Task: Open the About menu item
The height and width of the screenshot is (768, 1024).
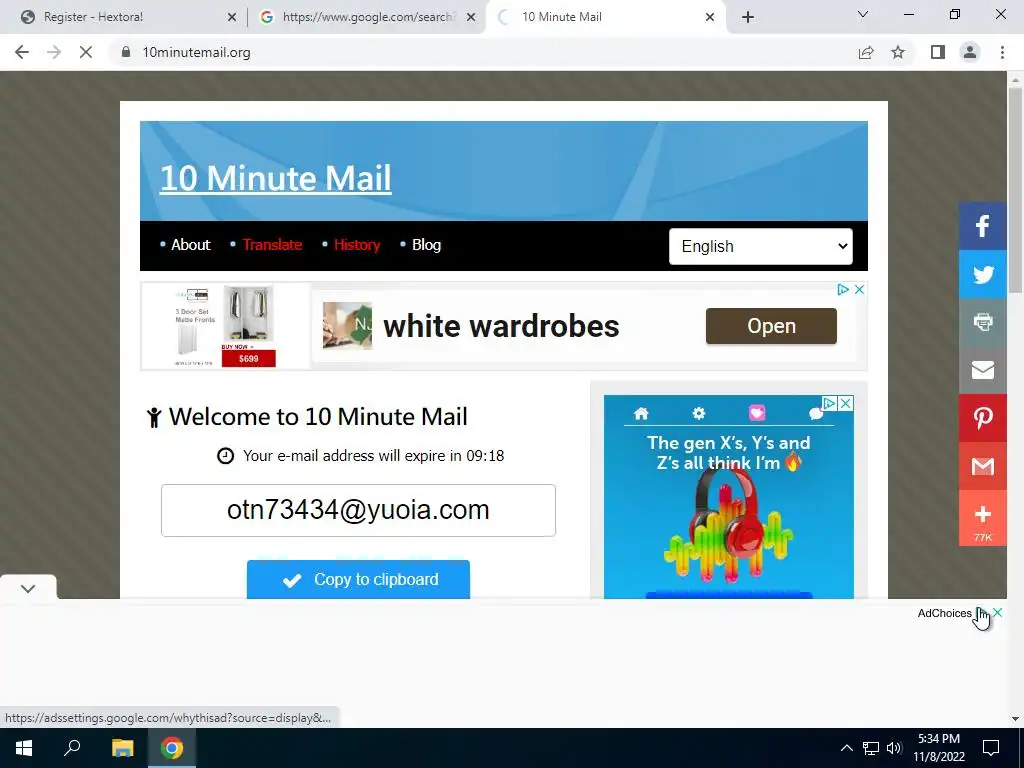Action: click(191, 245)
